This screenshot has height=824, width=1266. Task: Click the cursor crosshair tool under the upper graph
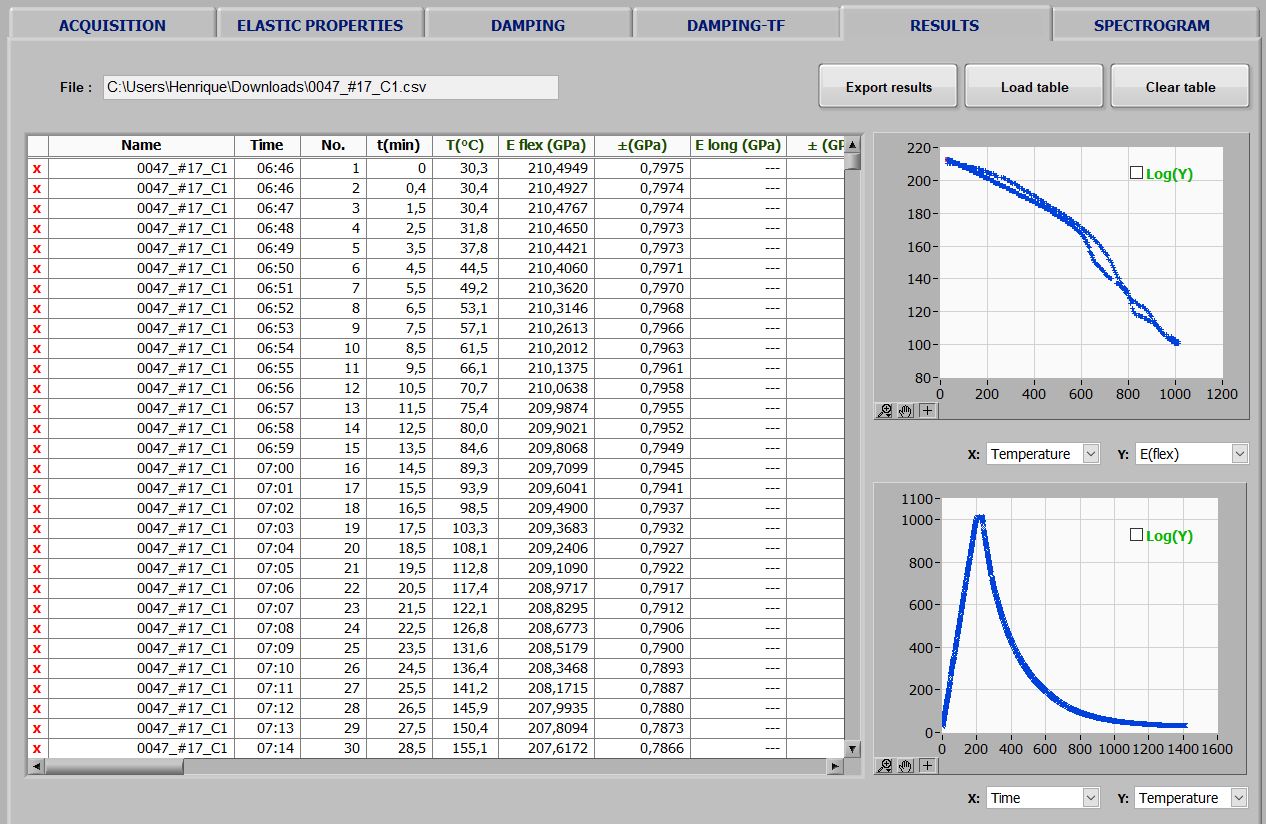tap(927, 411)
